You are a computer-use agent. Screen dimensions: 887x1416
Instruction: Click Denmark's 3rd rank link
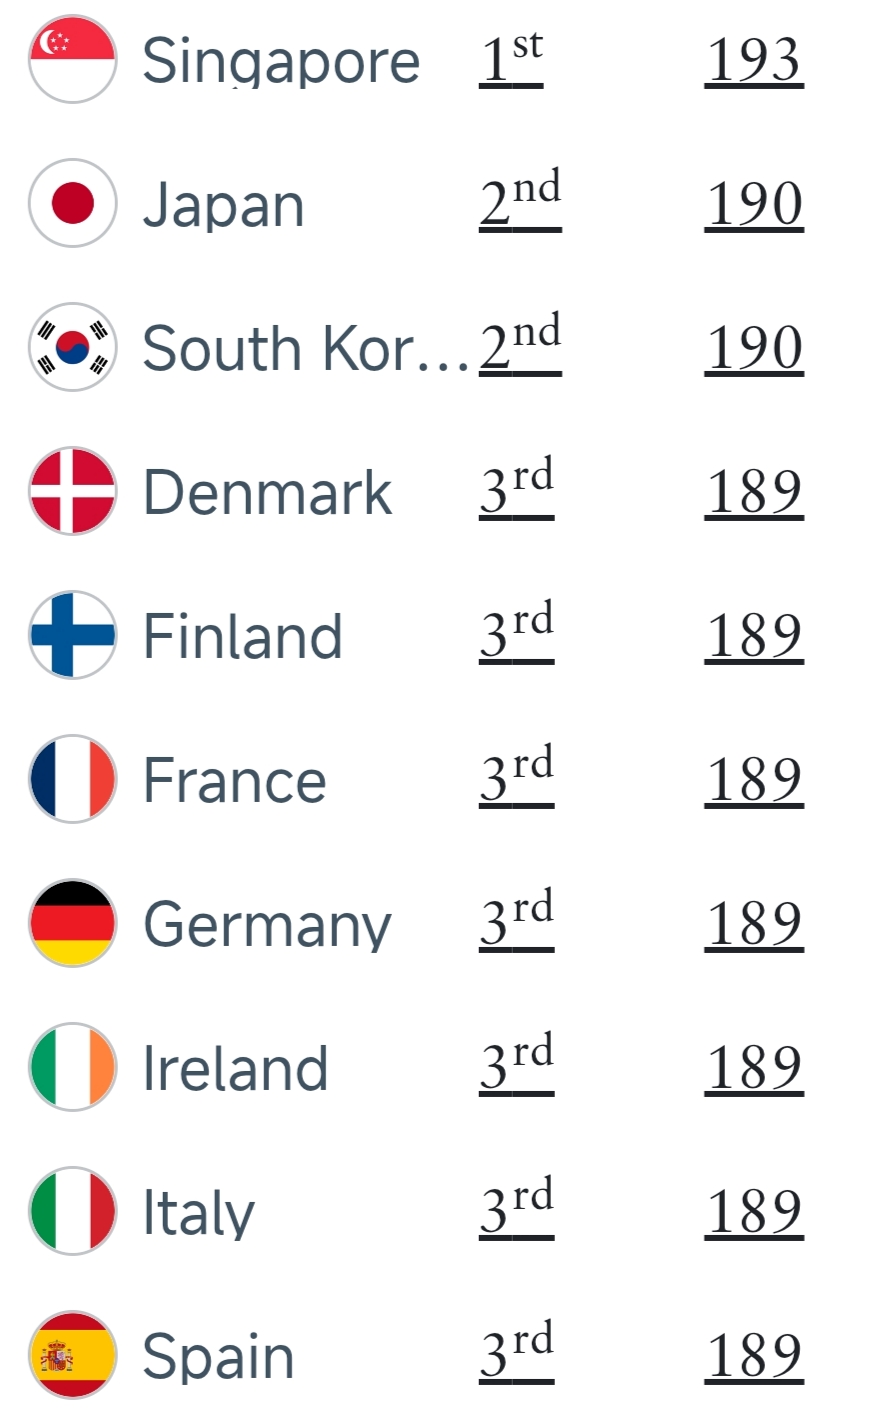516,491
